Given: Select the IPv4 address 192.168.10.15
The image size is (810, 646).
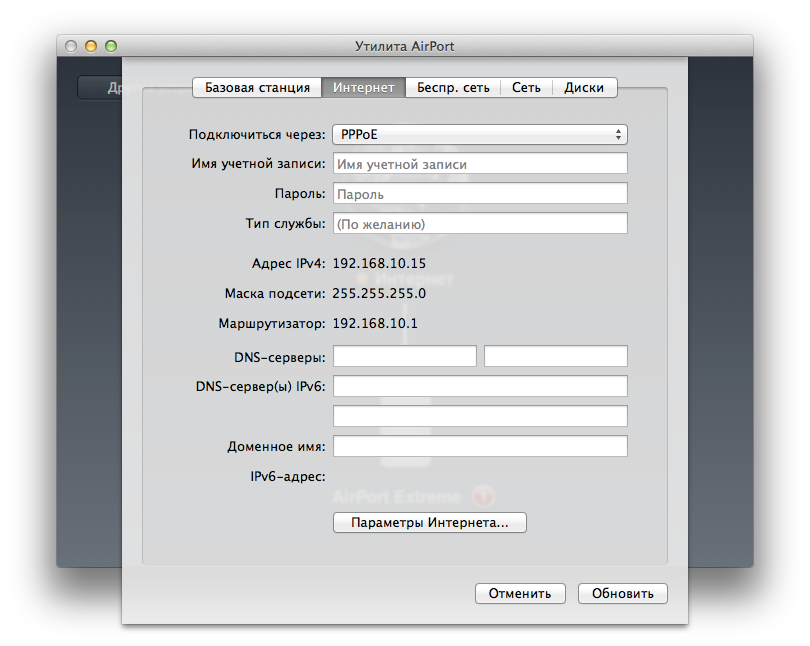Looking at the screenshot, I should 379,263.
